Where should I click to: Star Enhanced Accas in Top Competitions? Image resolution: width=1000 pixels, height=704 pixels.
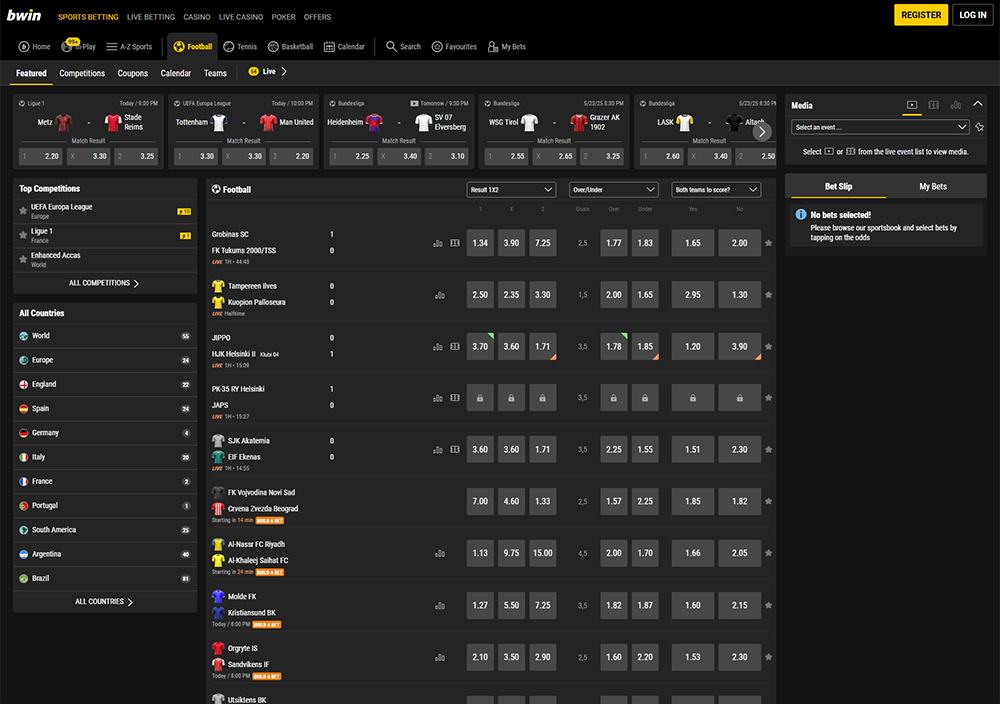[23, 259]
